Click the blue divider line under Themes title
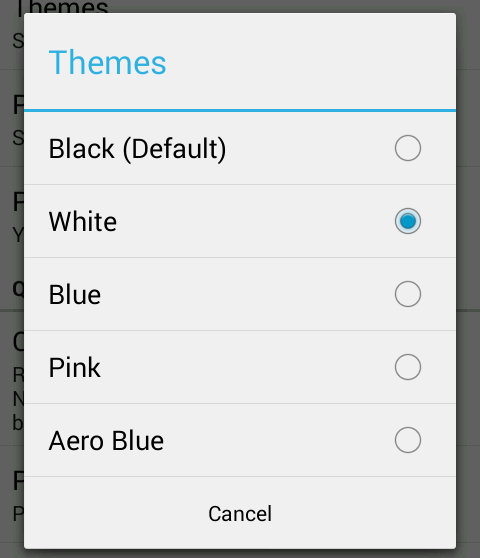The image size is (480, 558). [240, 111]
